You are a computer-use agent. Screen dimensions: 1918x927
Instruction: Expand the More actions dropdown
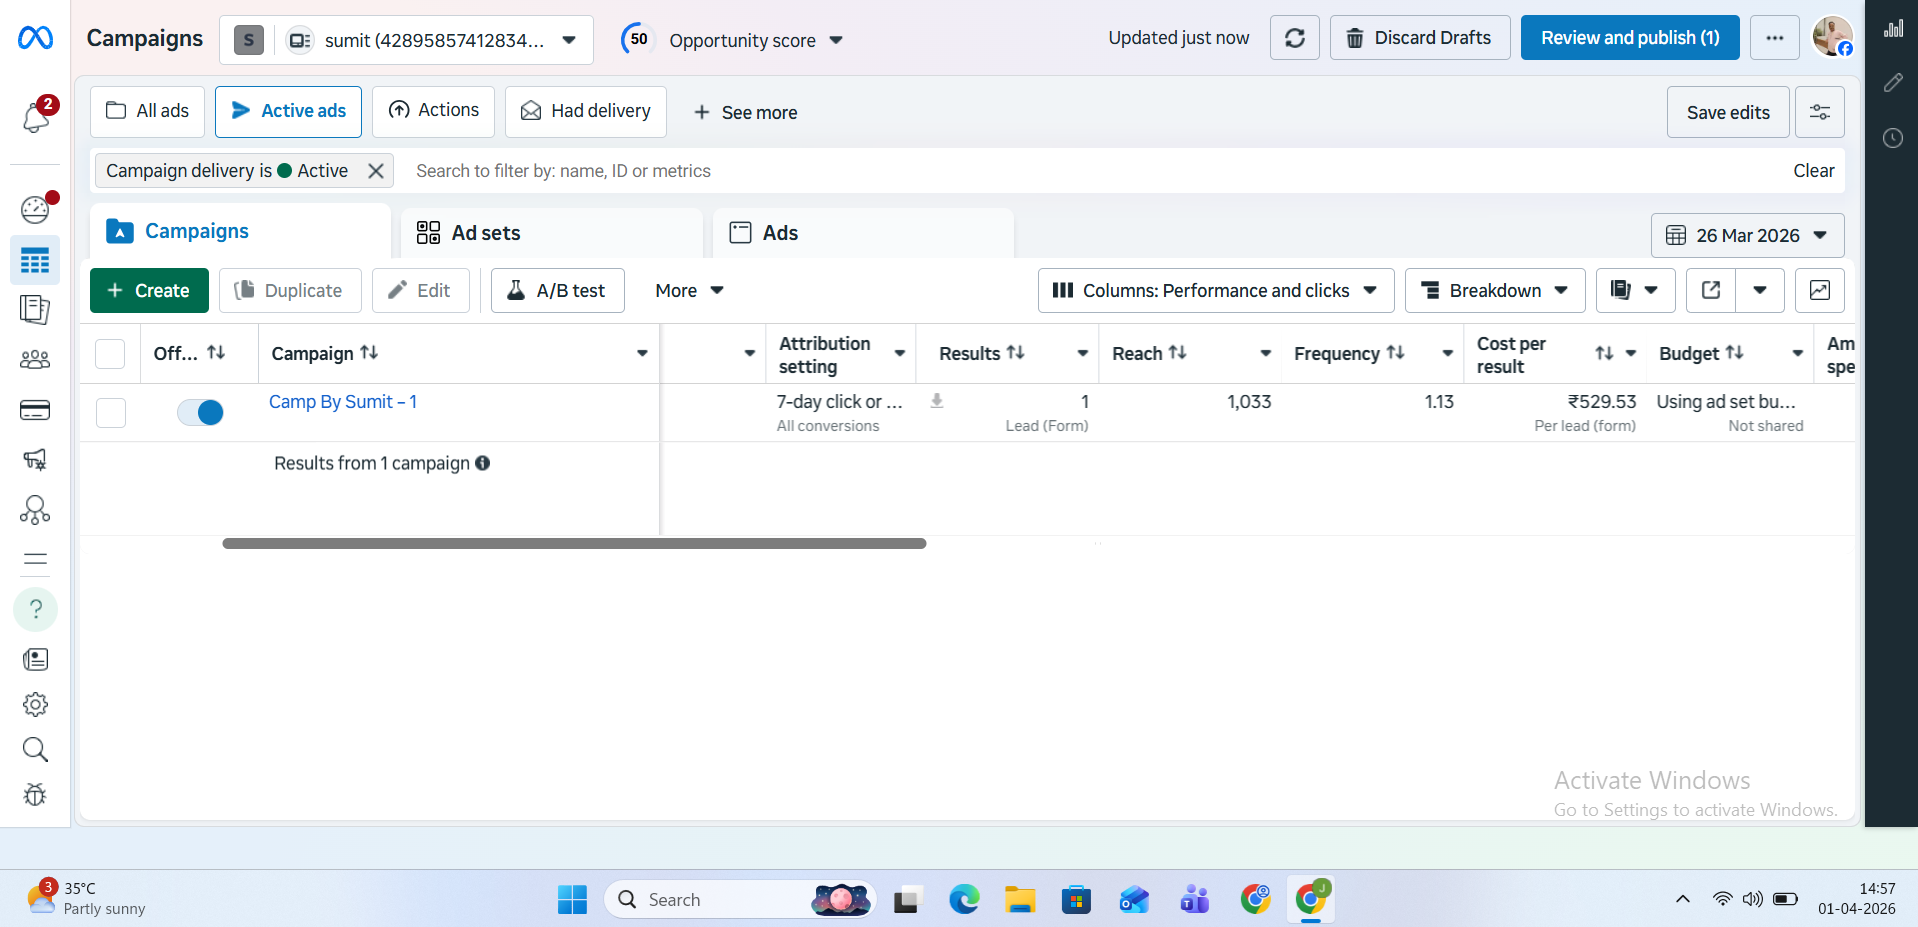tap(689, 290)
